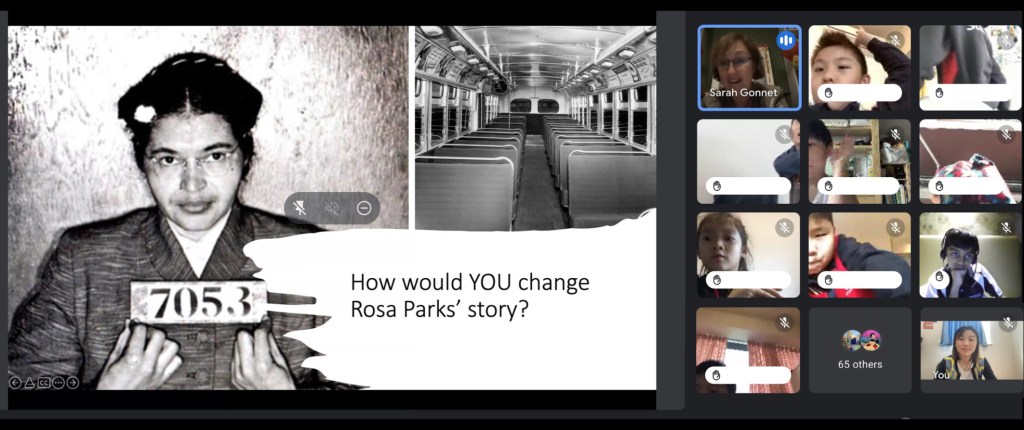Click the muted mic icon on top-right participant tile

1005,41
